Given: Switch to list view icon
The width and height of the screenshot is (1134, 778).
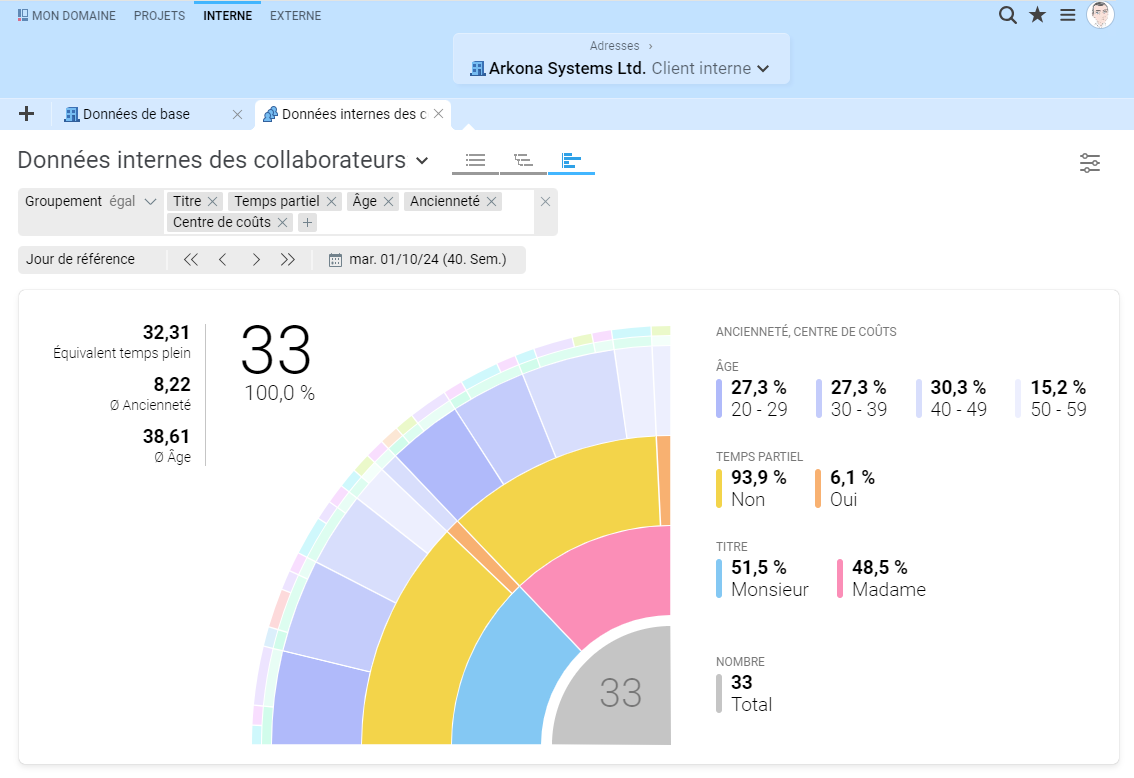Looking at the screenshot, I should pos(475,160).
